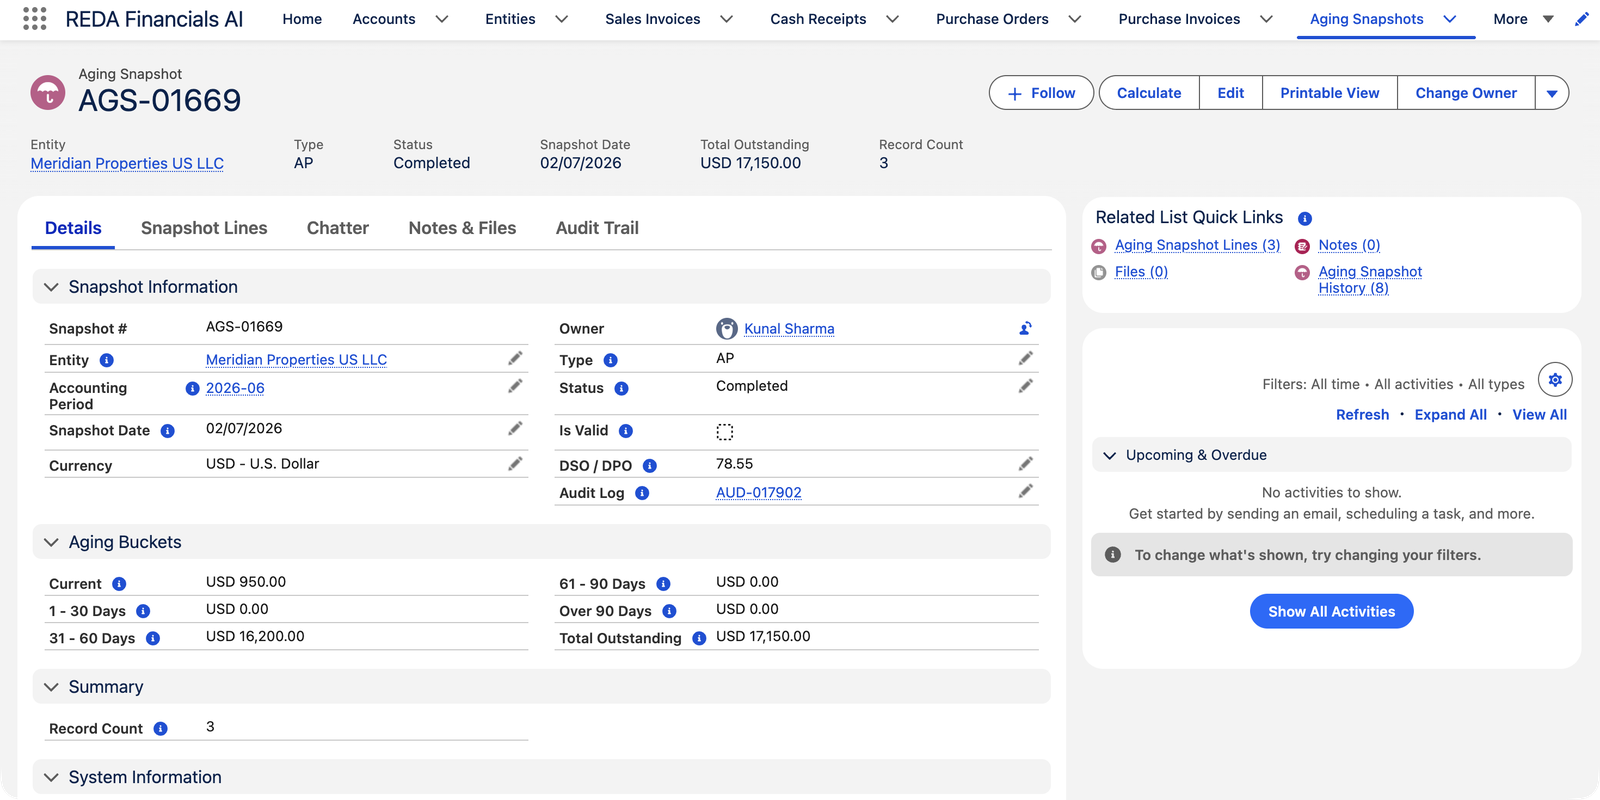Screen dimensions: 1600x800
Task: Open the App Launcher grid icon
Action: pos(35,19)
